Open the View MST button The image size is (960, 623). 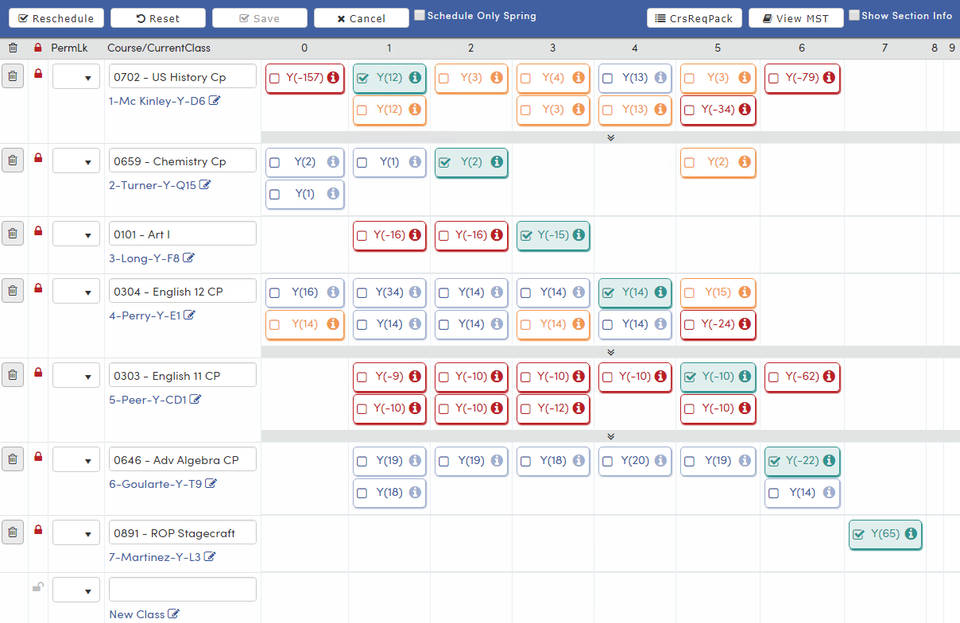[796, 18]
